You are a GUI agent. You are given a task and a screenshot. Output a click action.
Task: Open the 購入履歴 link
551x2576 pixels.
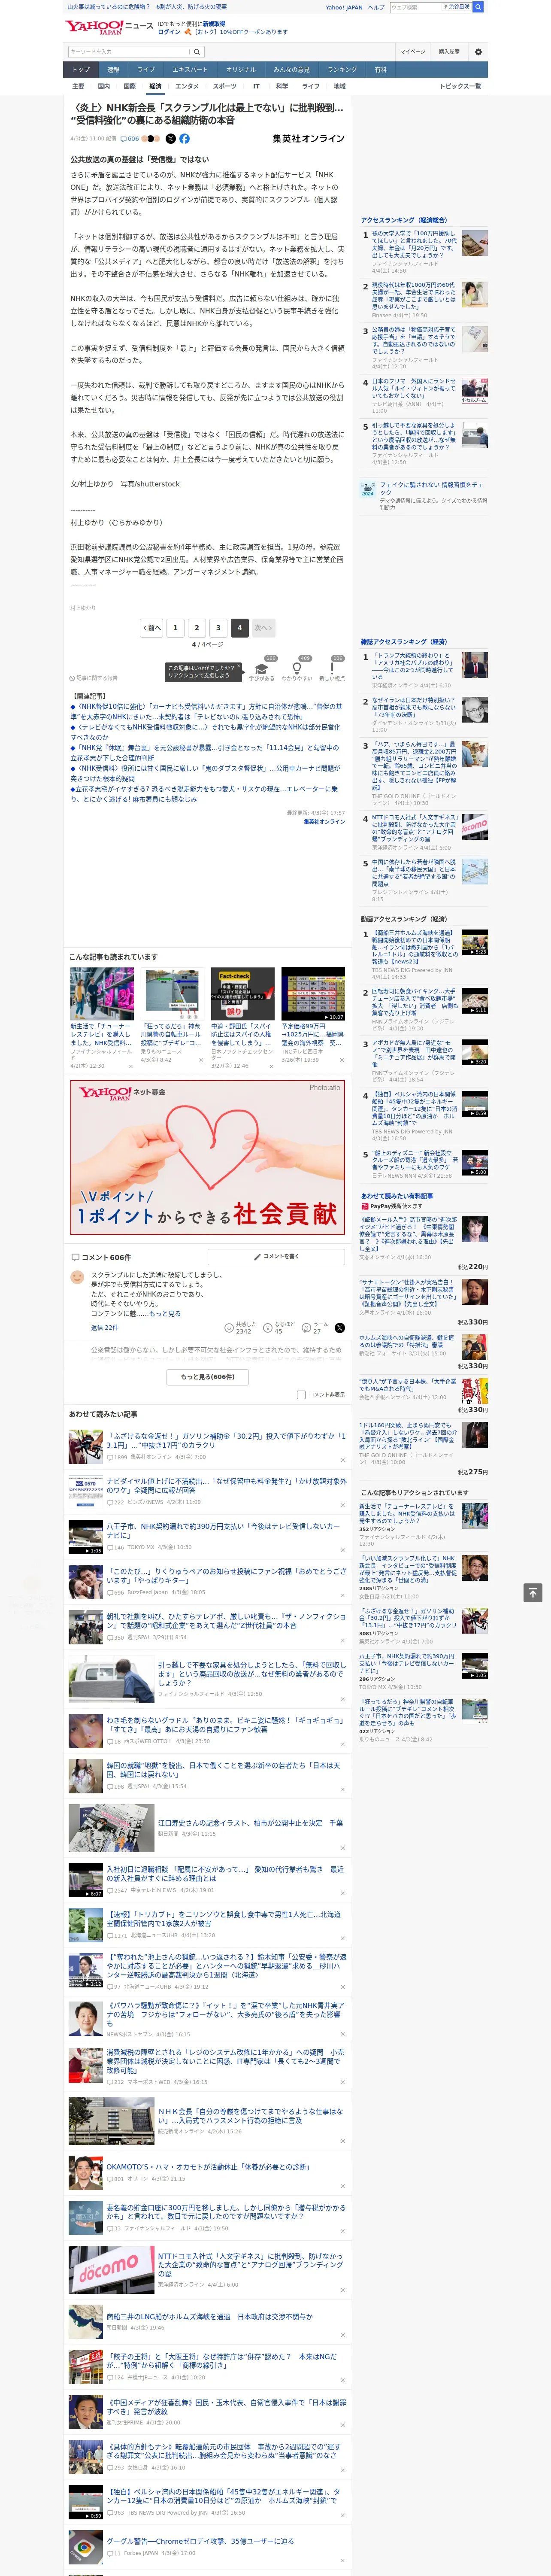pyautogui.click(x=449, y=52)
